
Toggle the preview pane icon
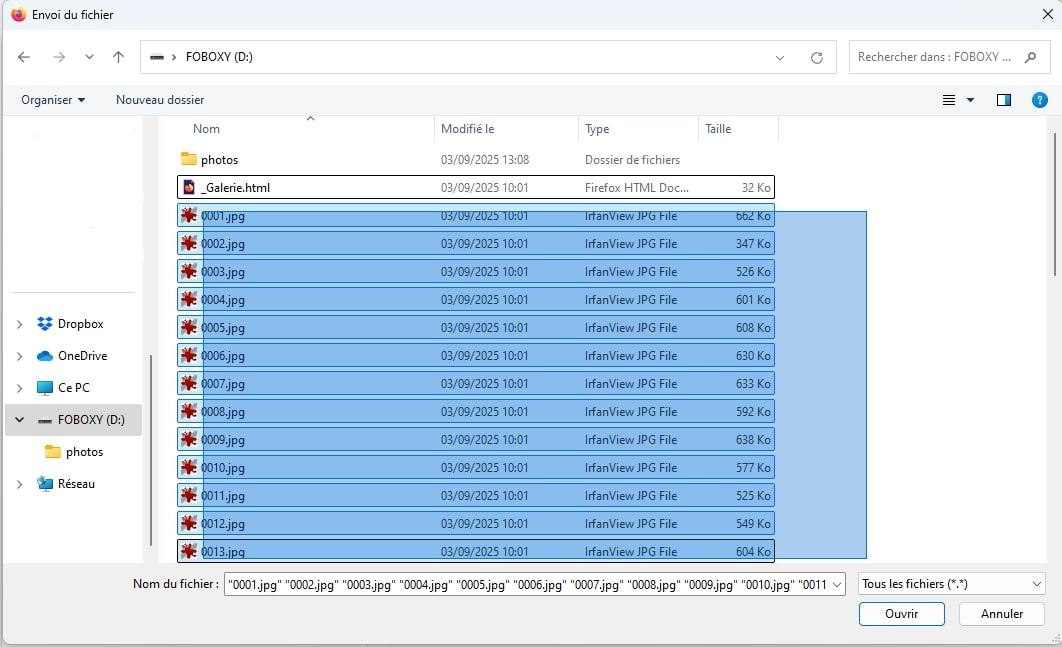point(1004,100)
